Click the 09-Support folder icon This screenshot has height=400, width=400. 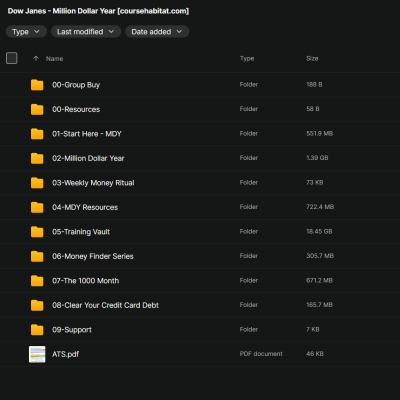[37, 330]
